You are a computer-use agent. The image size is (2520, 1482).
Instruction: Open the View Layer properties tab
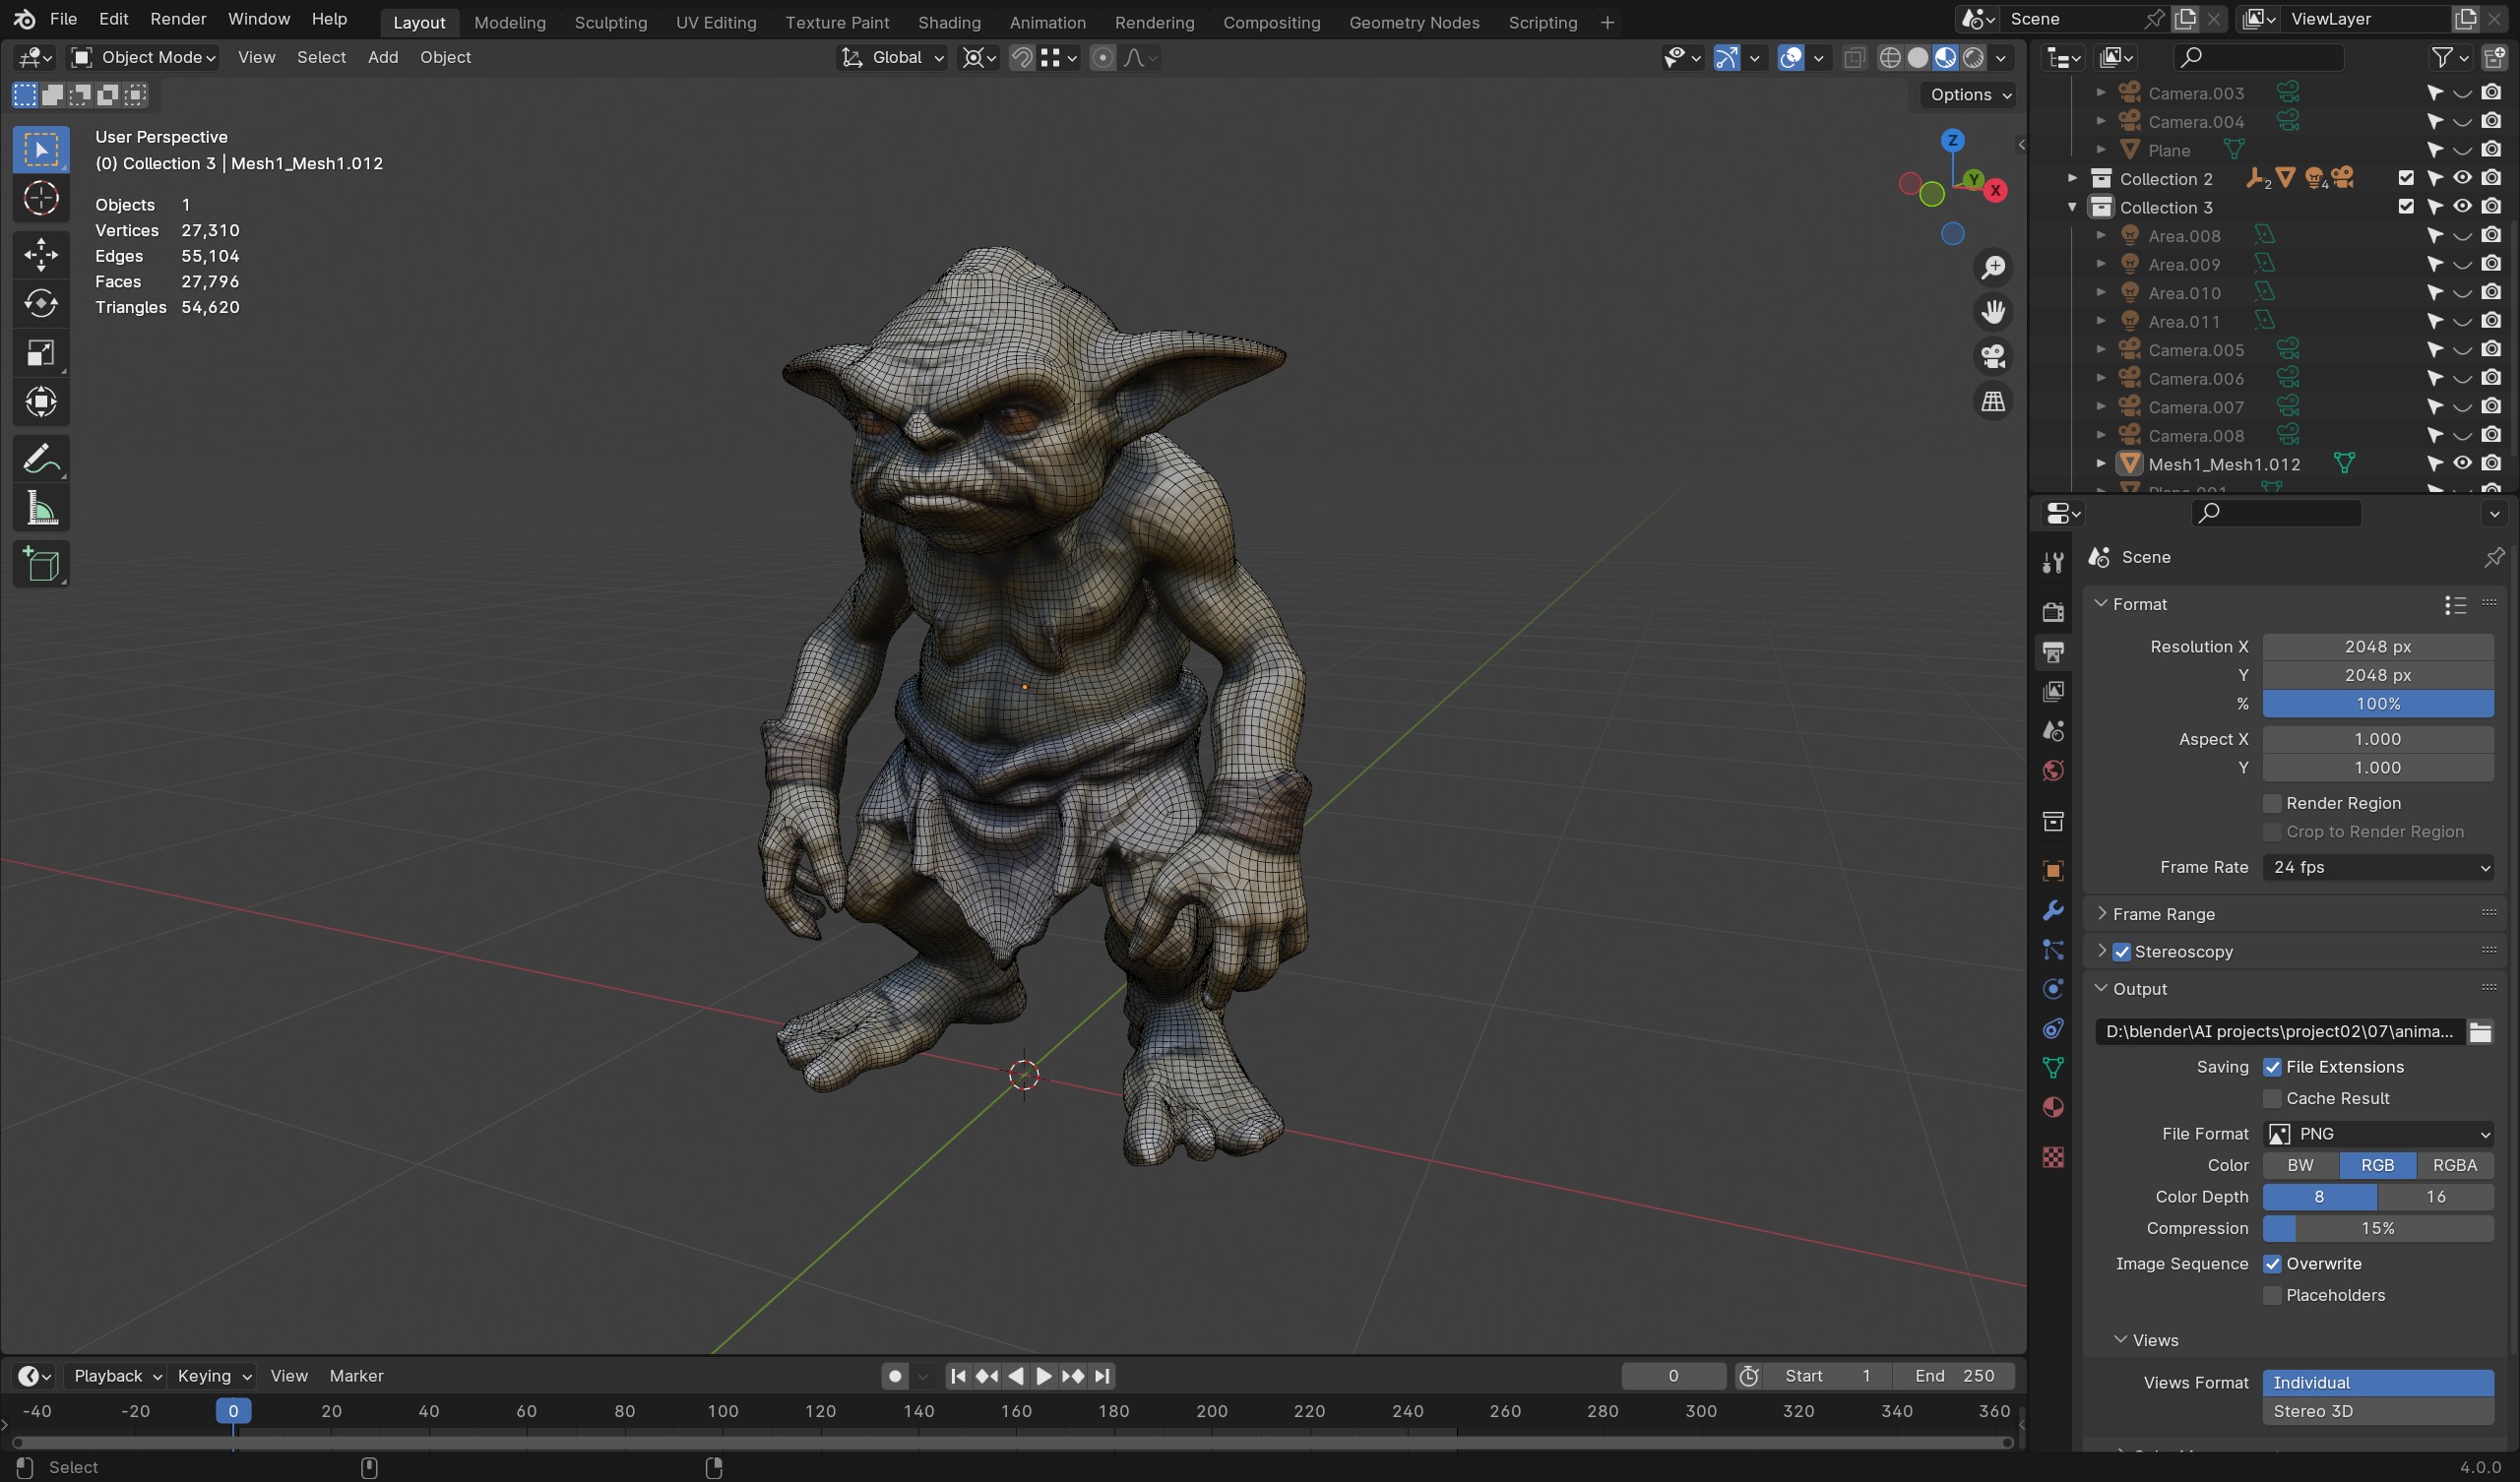2053,692
